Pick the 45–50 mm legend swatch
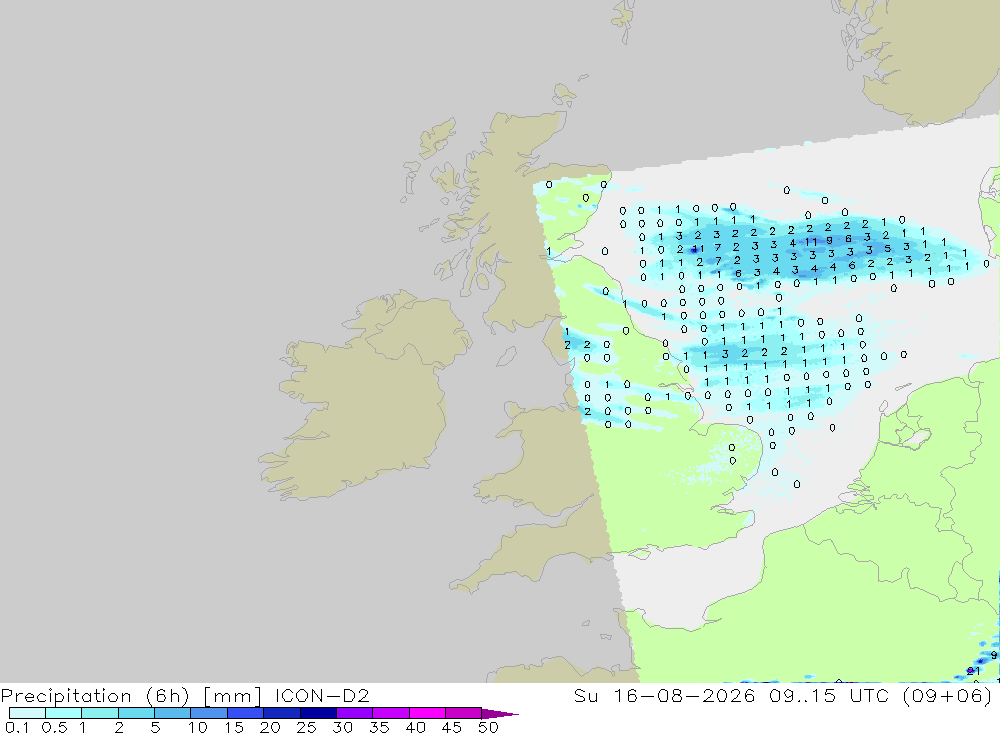The width and height of the screenshot is (1000, 733). (x=463, y=713)
